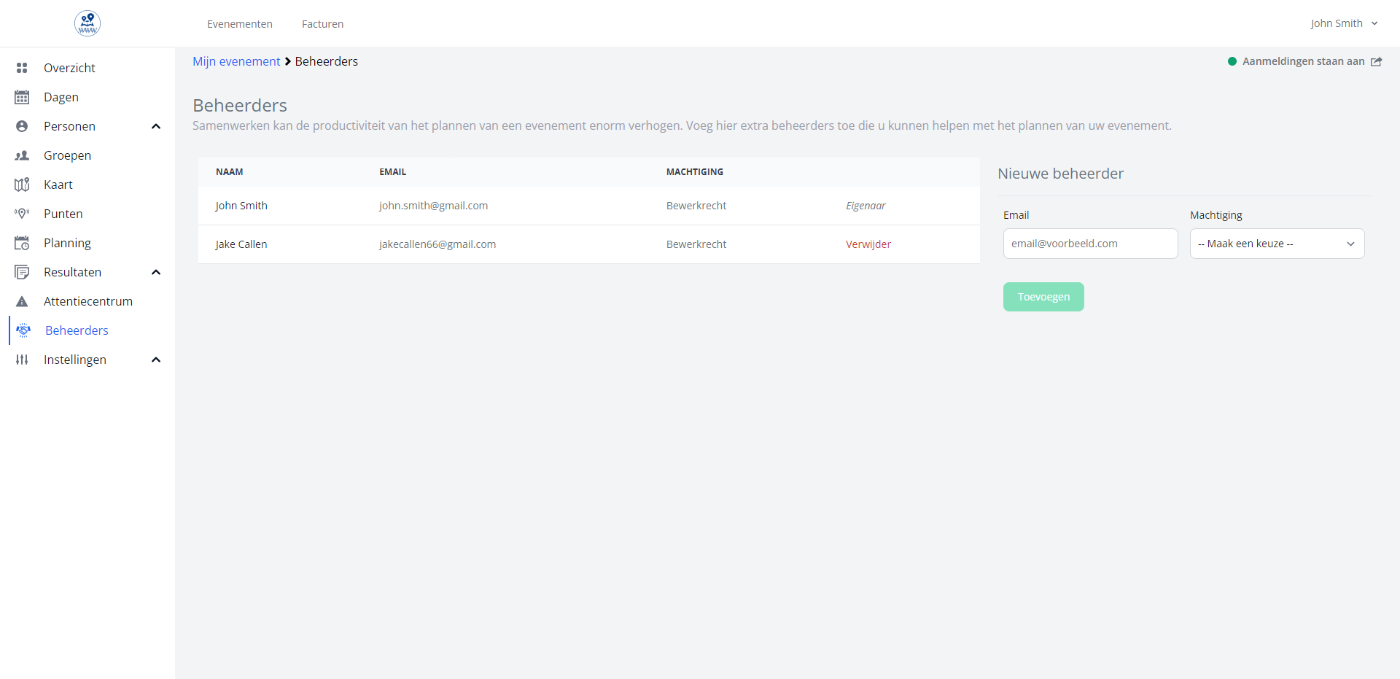Toggle the Instellingen section chevron
The image size is (1400, 679).
point(156,360)
